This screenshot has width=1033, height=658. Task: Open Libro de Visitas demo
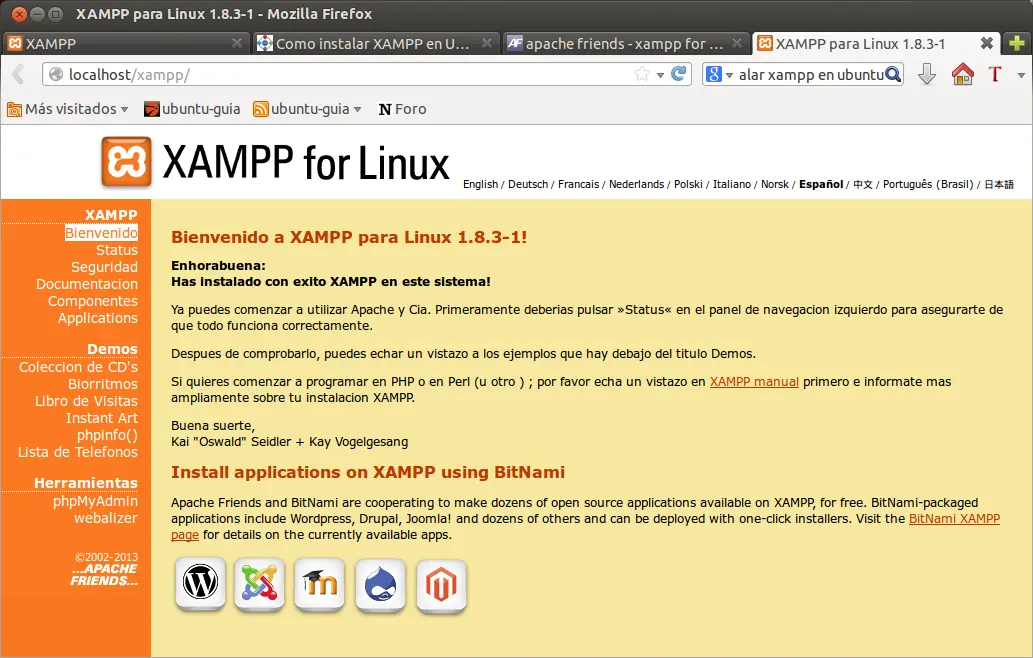(x=86, y=401)
